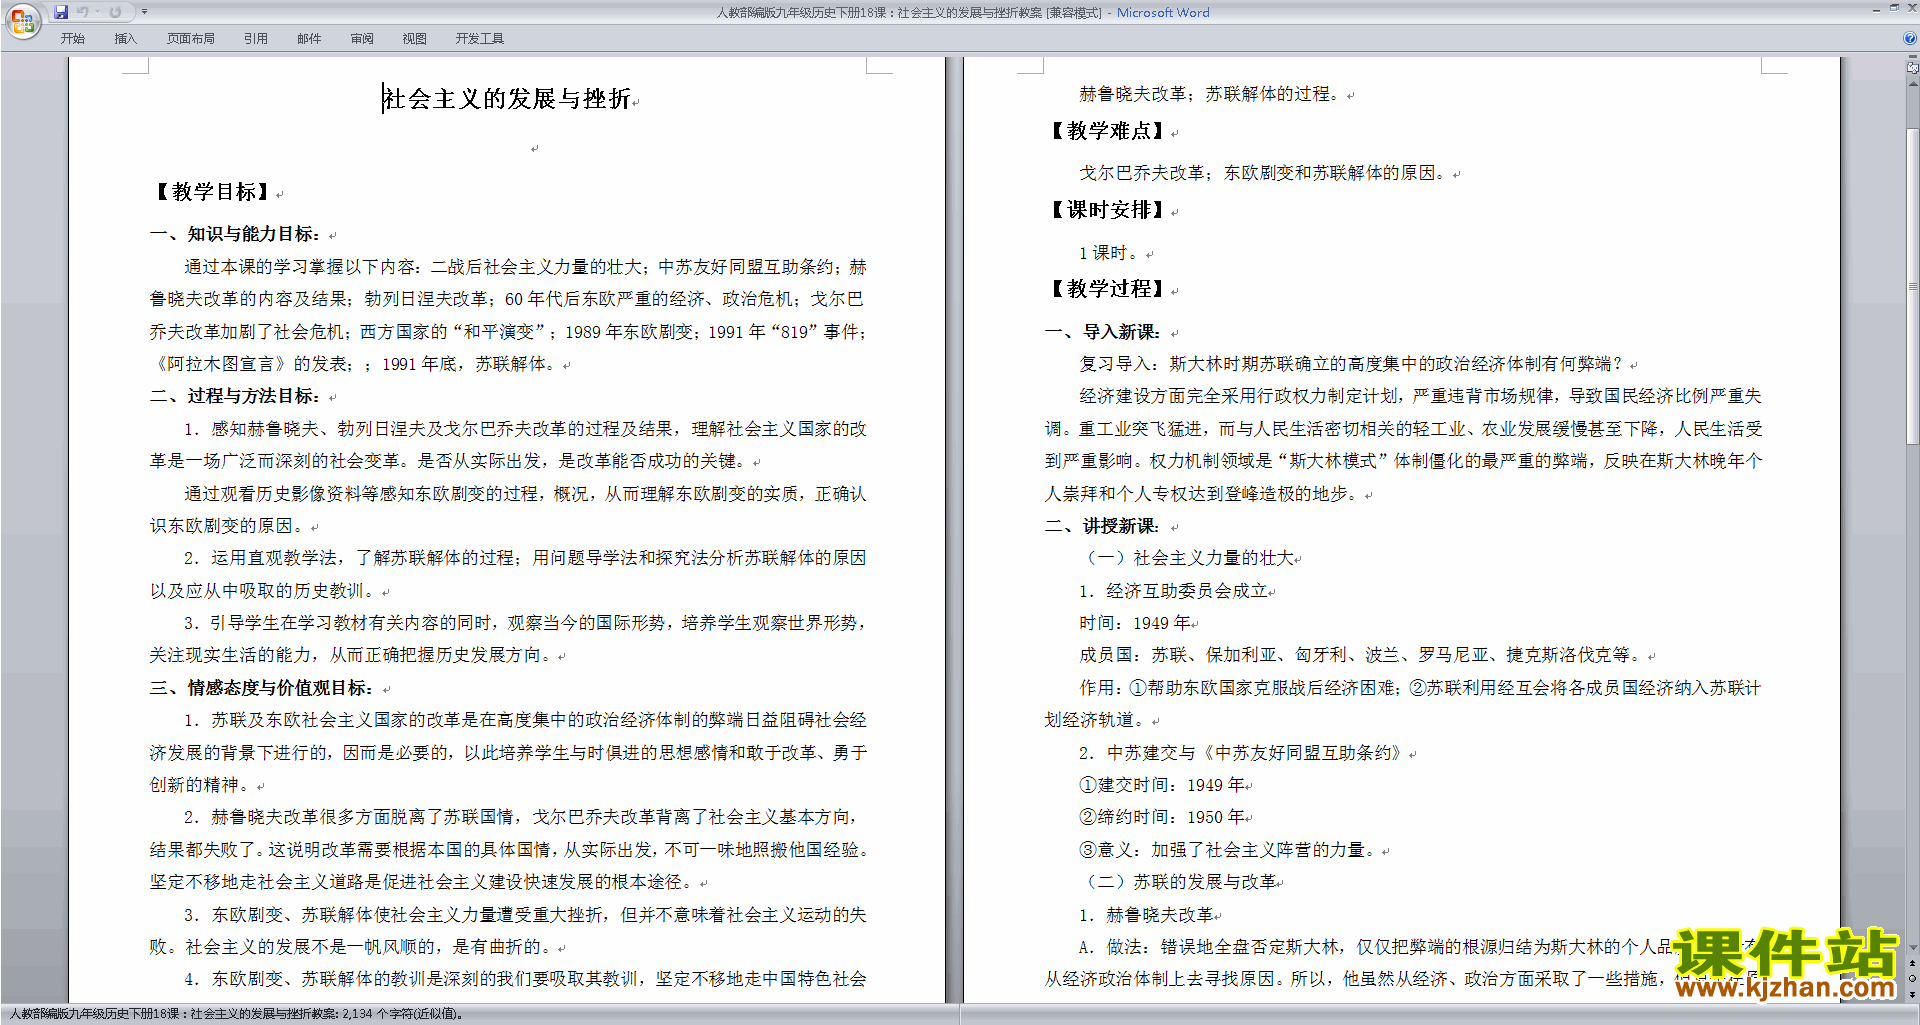
Task: Click the vertical scrollbar thumb
Action: [x=1913, y=285]
